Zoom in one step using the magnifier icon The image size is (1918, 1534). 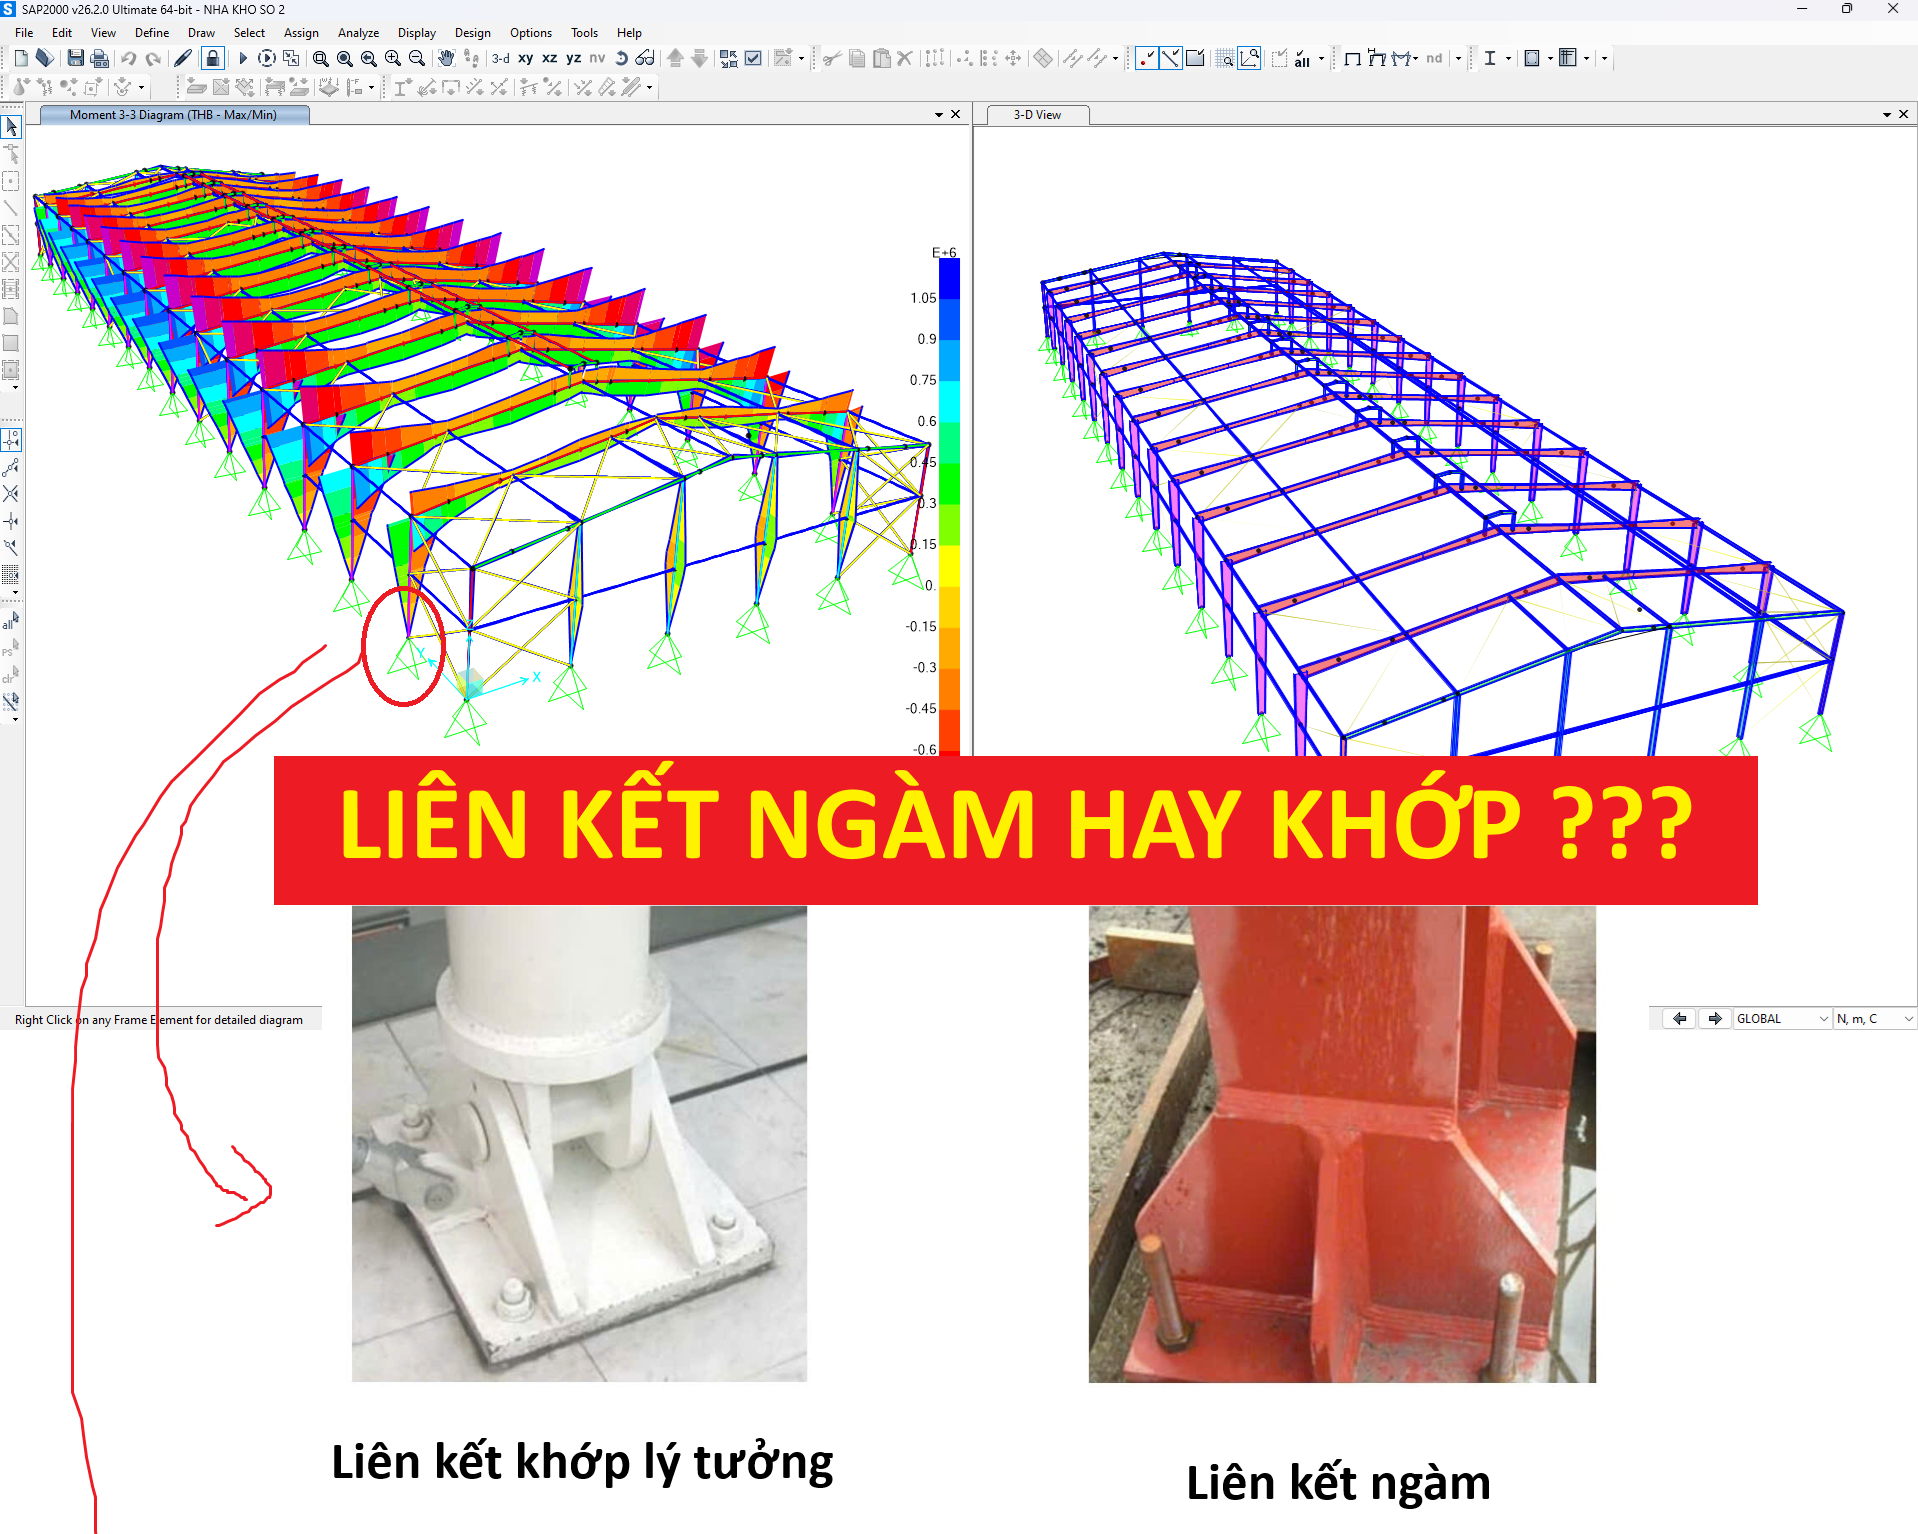point(392,58)
